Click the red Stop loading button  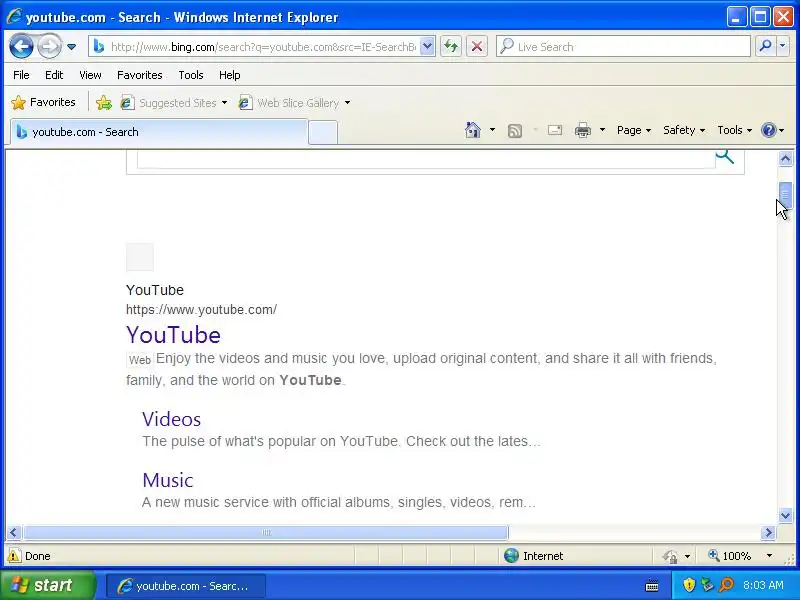click(477, 46)
